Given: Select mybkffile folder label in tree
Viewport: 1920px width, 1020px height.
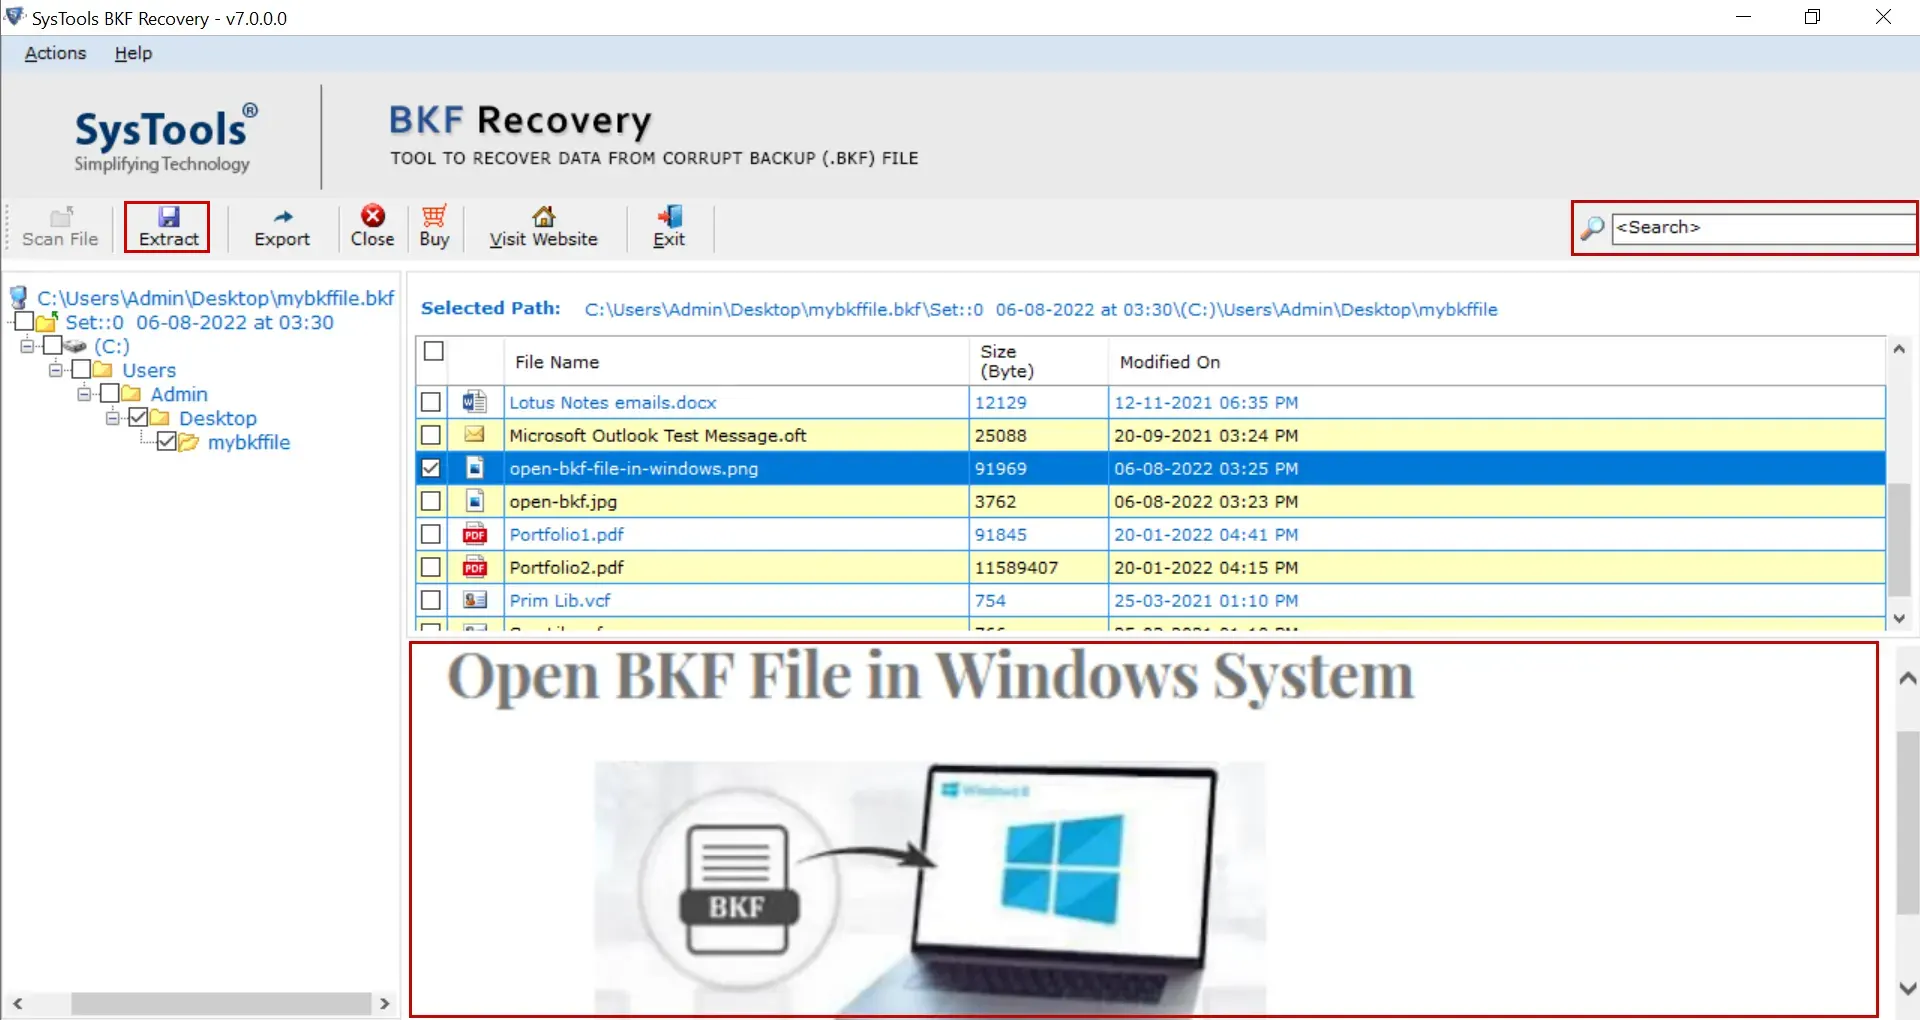Looking at the screenshot, I should click(249, 442).
